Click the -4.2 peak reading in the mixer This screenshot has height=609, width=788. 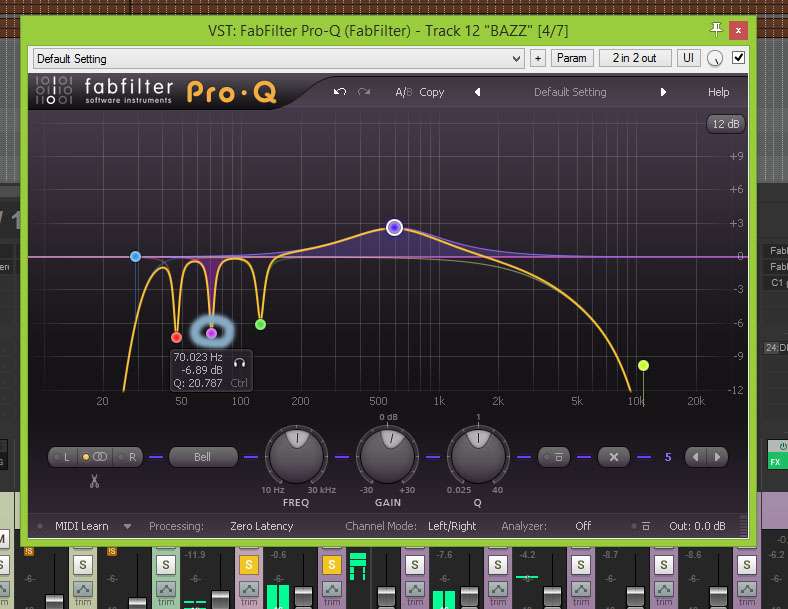(527, 555)
